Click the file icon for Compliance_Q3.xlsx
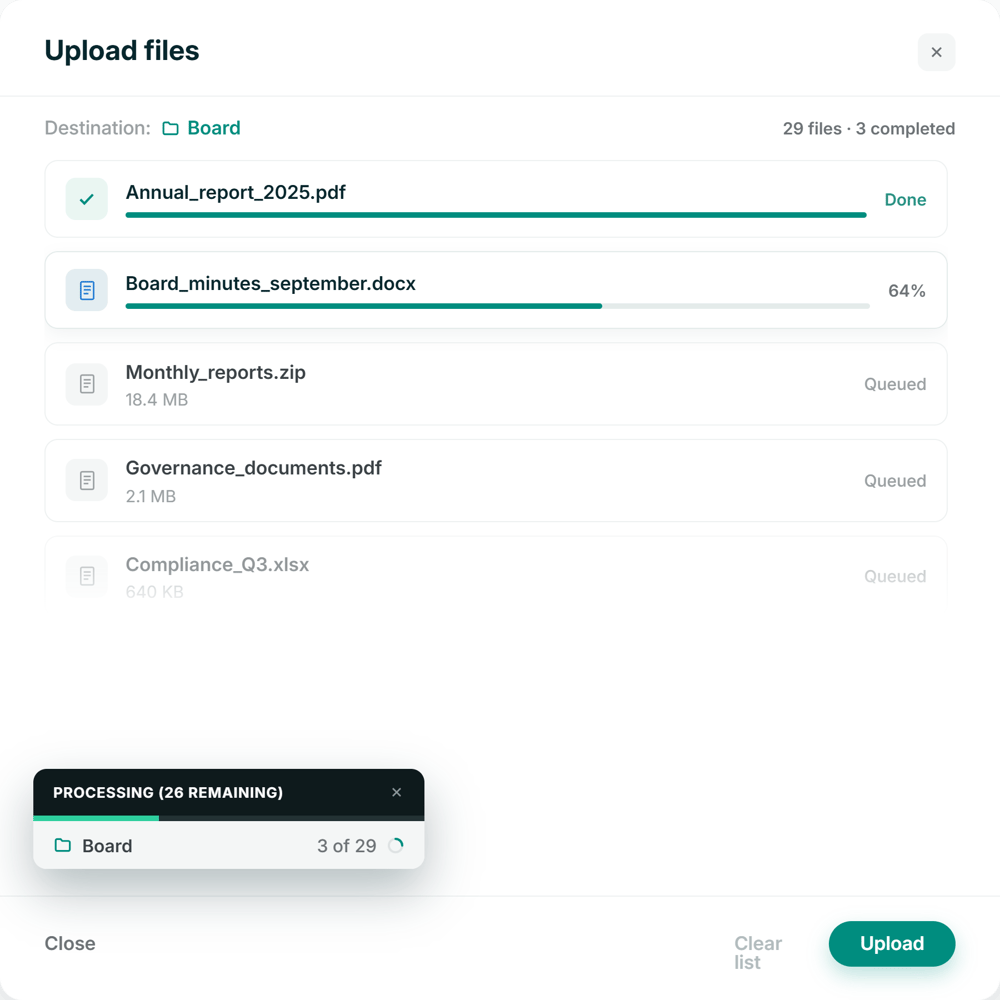This screenshot has width=1000, height=1000. point(87,576)
